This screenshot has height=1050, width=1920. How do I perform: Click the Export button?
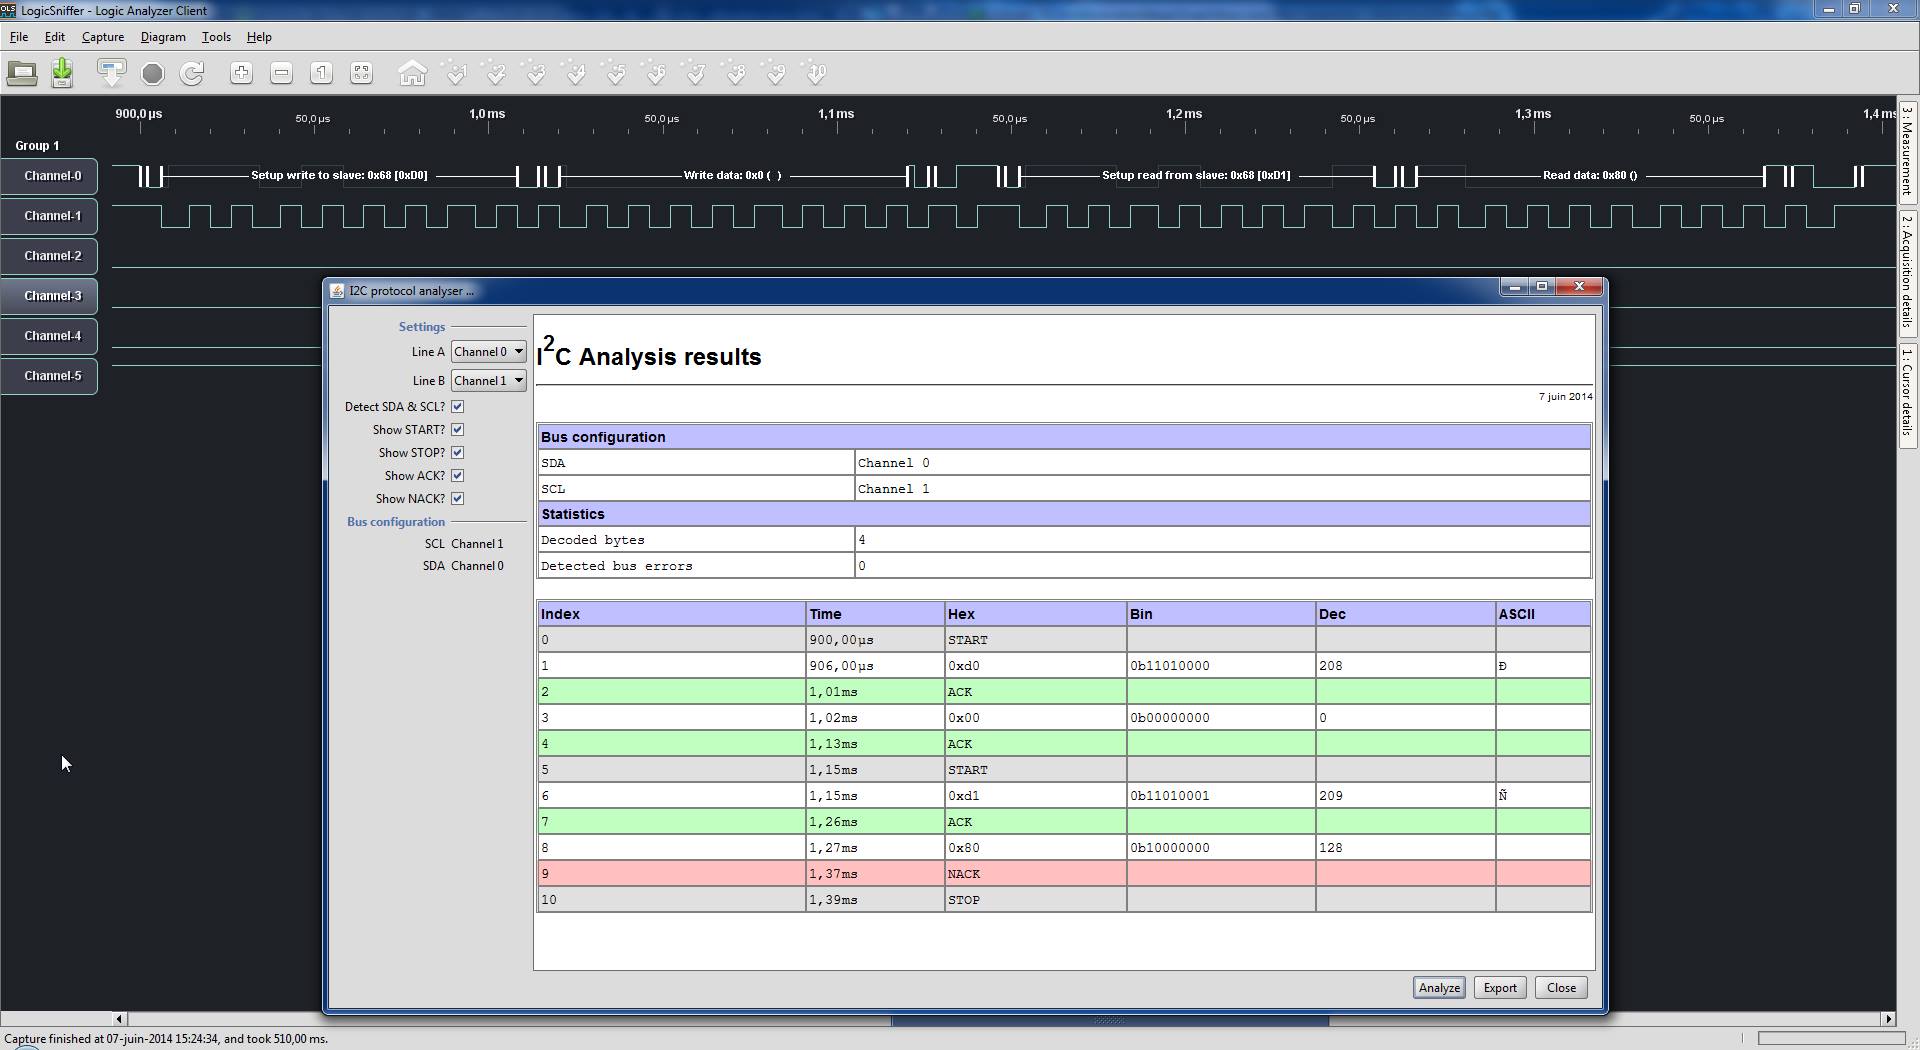(1500, 988)
